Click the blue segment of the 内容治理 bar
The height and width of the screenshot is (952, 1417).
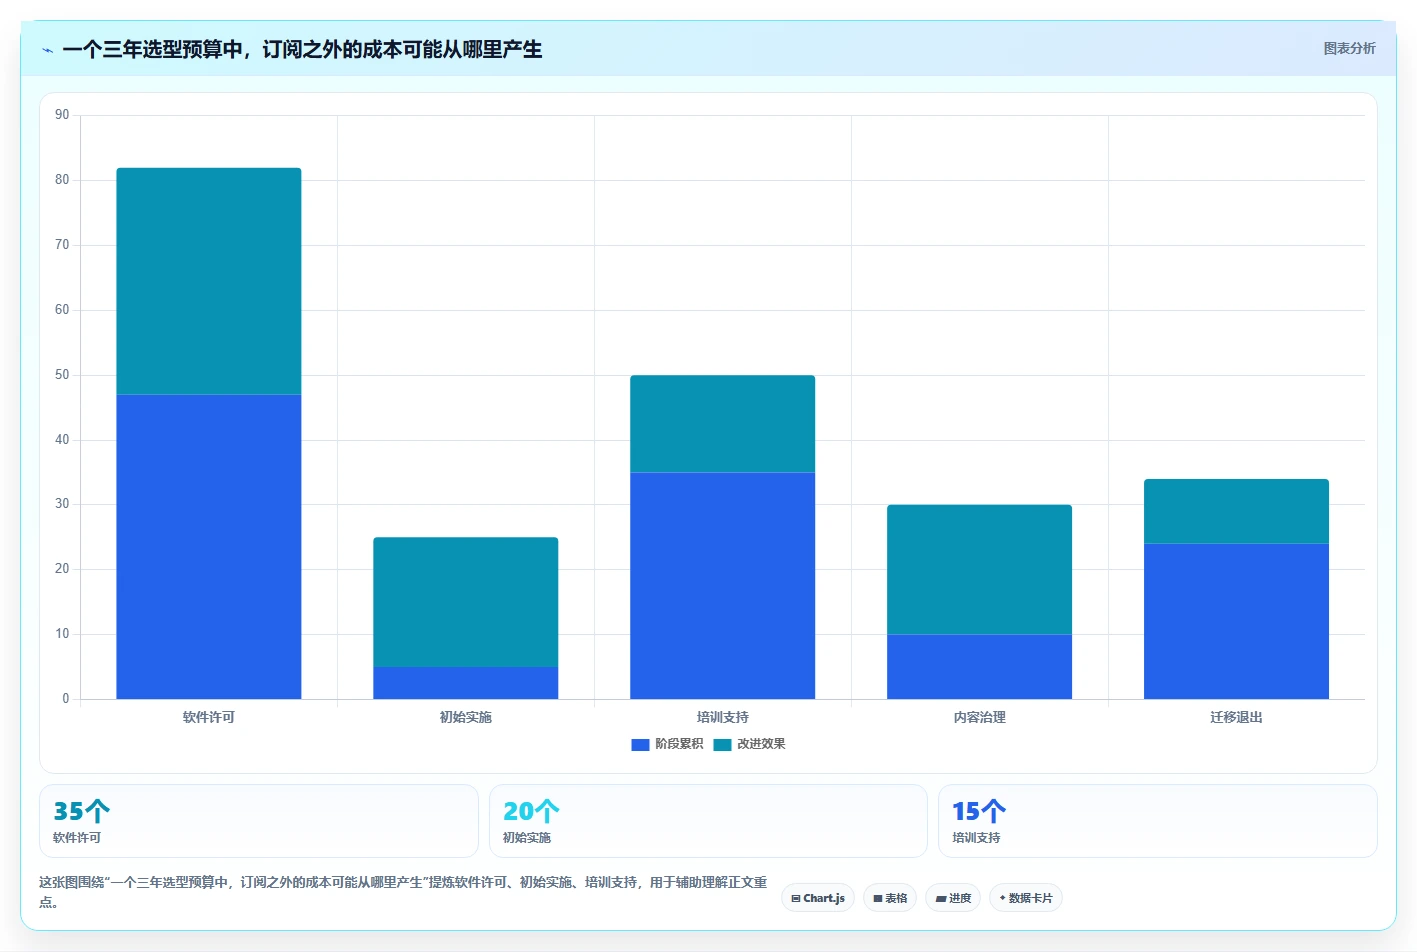980,666
